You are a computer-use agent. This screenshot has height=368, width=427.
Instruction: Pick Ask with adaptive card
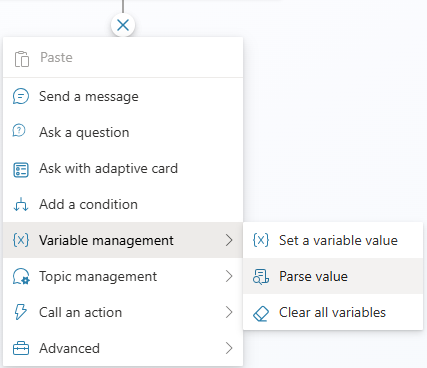[123, 168]
